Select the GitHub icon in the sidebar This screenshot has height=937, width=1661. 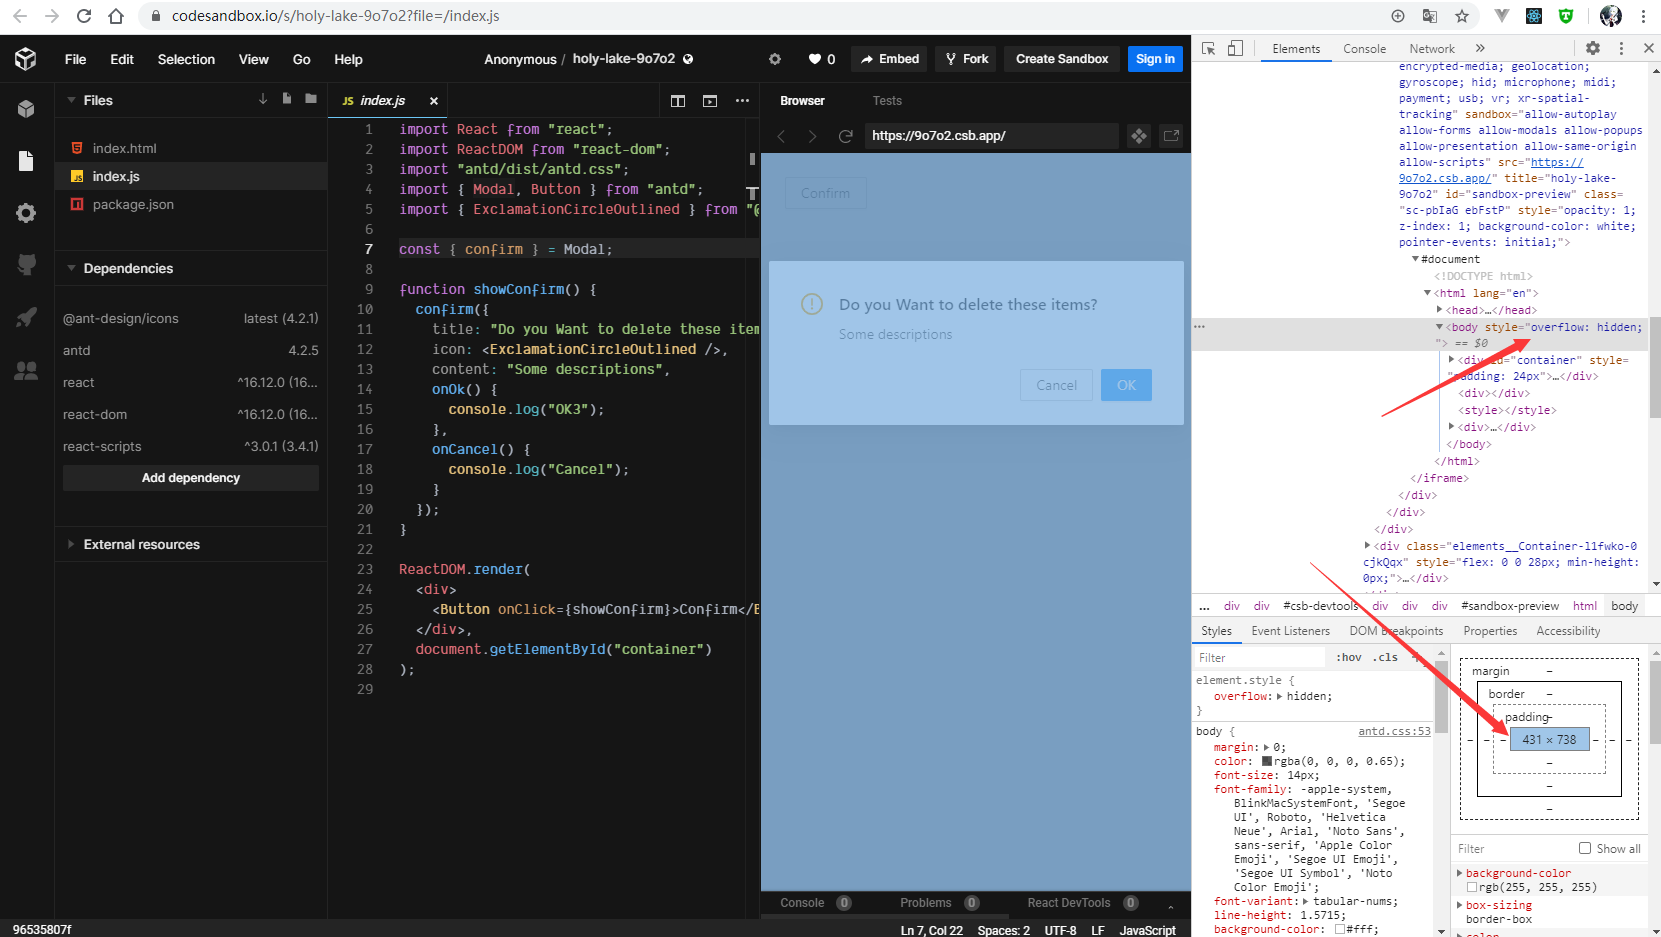point(26,265)
